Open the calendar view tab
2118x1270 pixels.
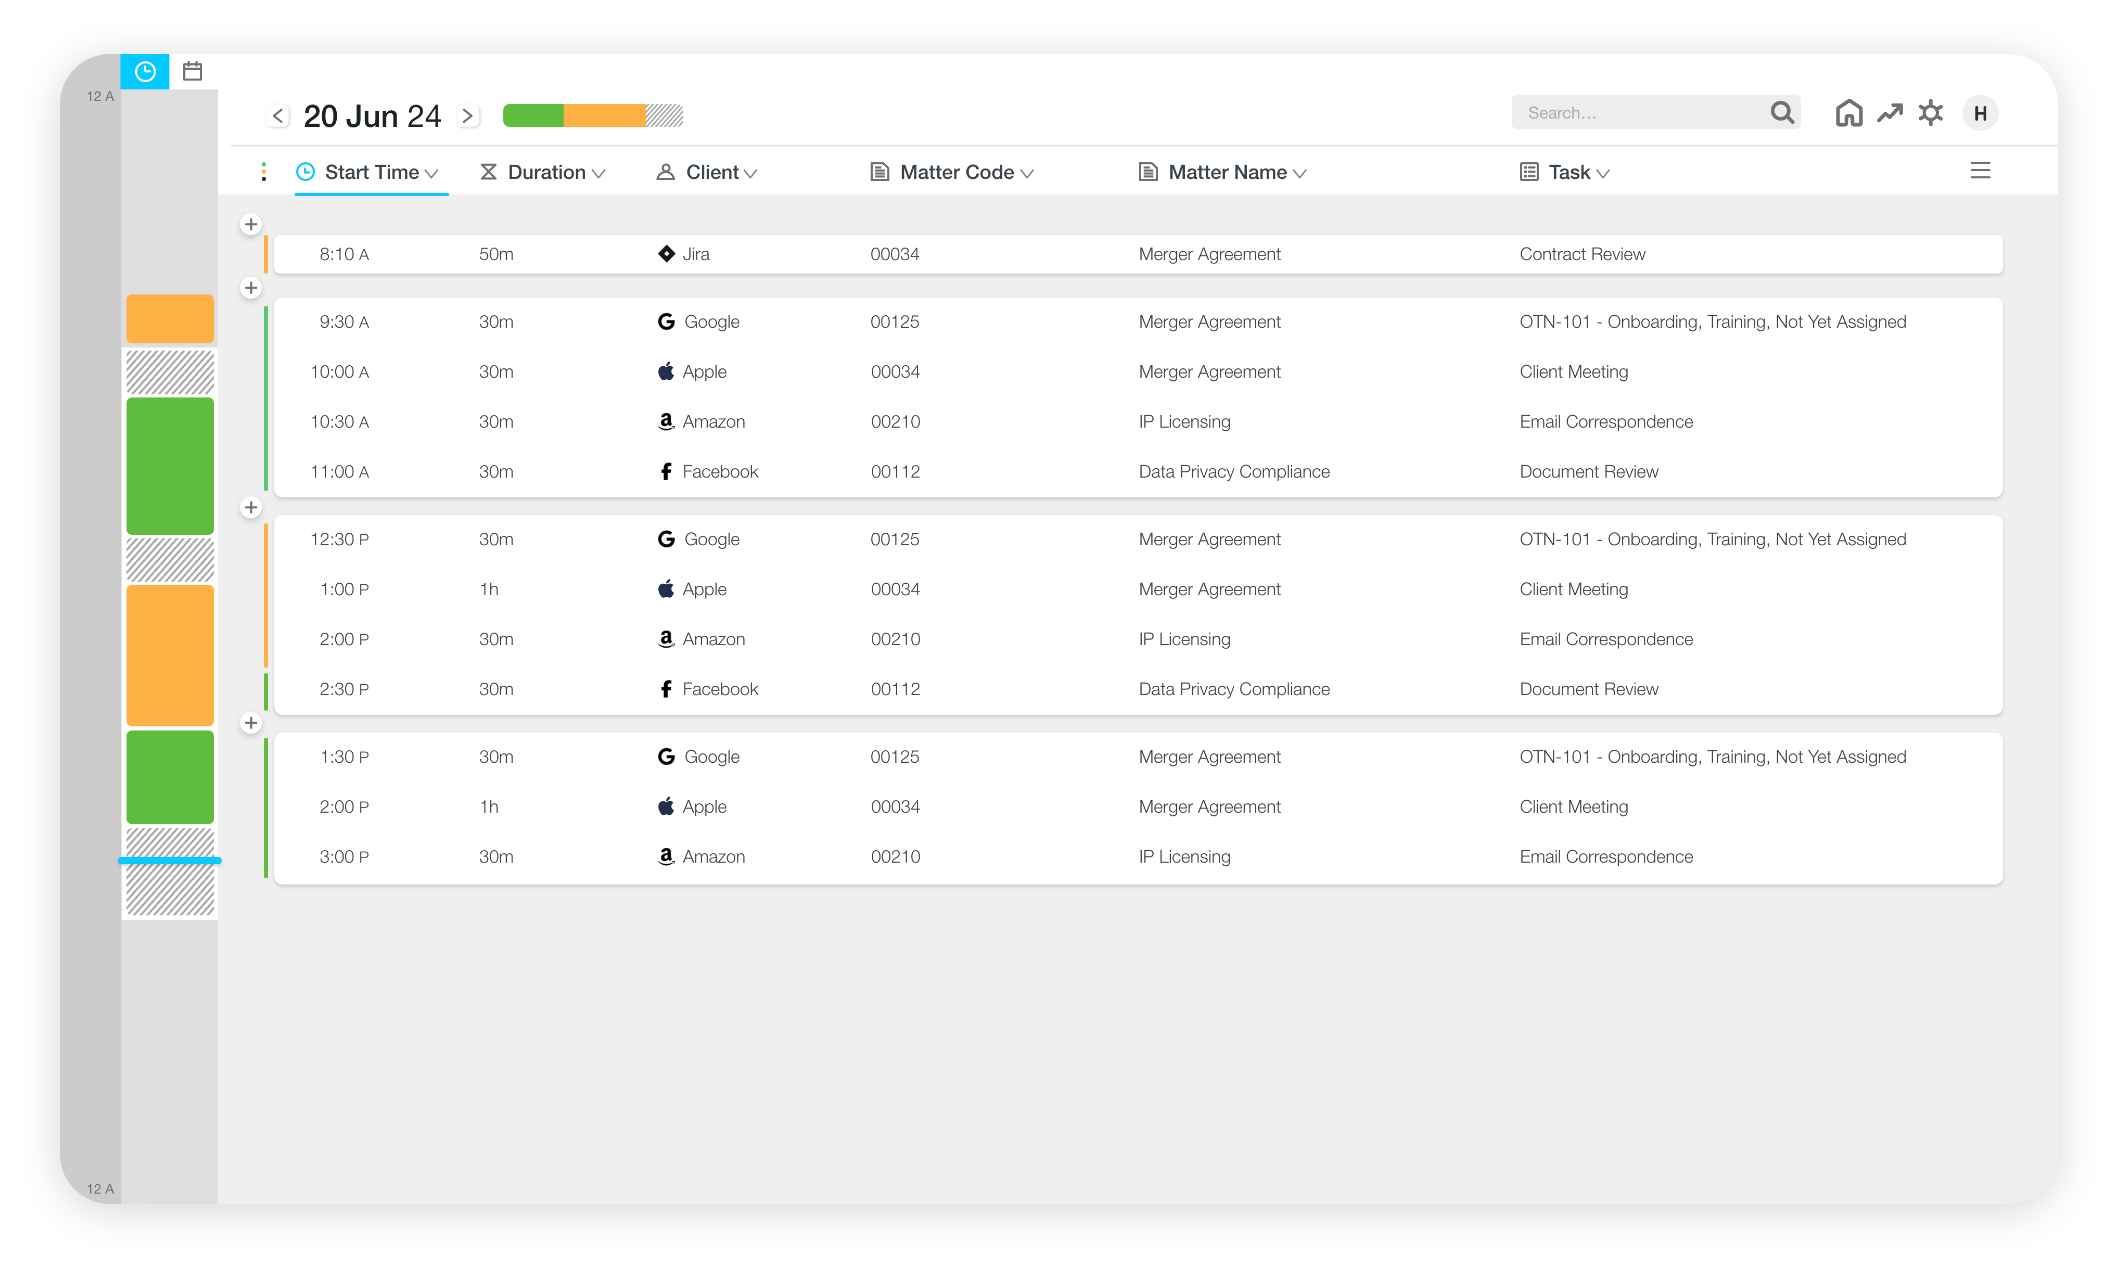tap(193, 72)
